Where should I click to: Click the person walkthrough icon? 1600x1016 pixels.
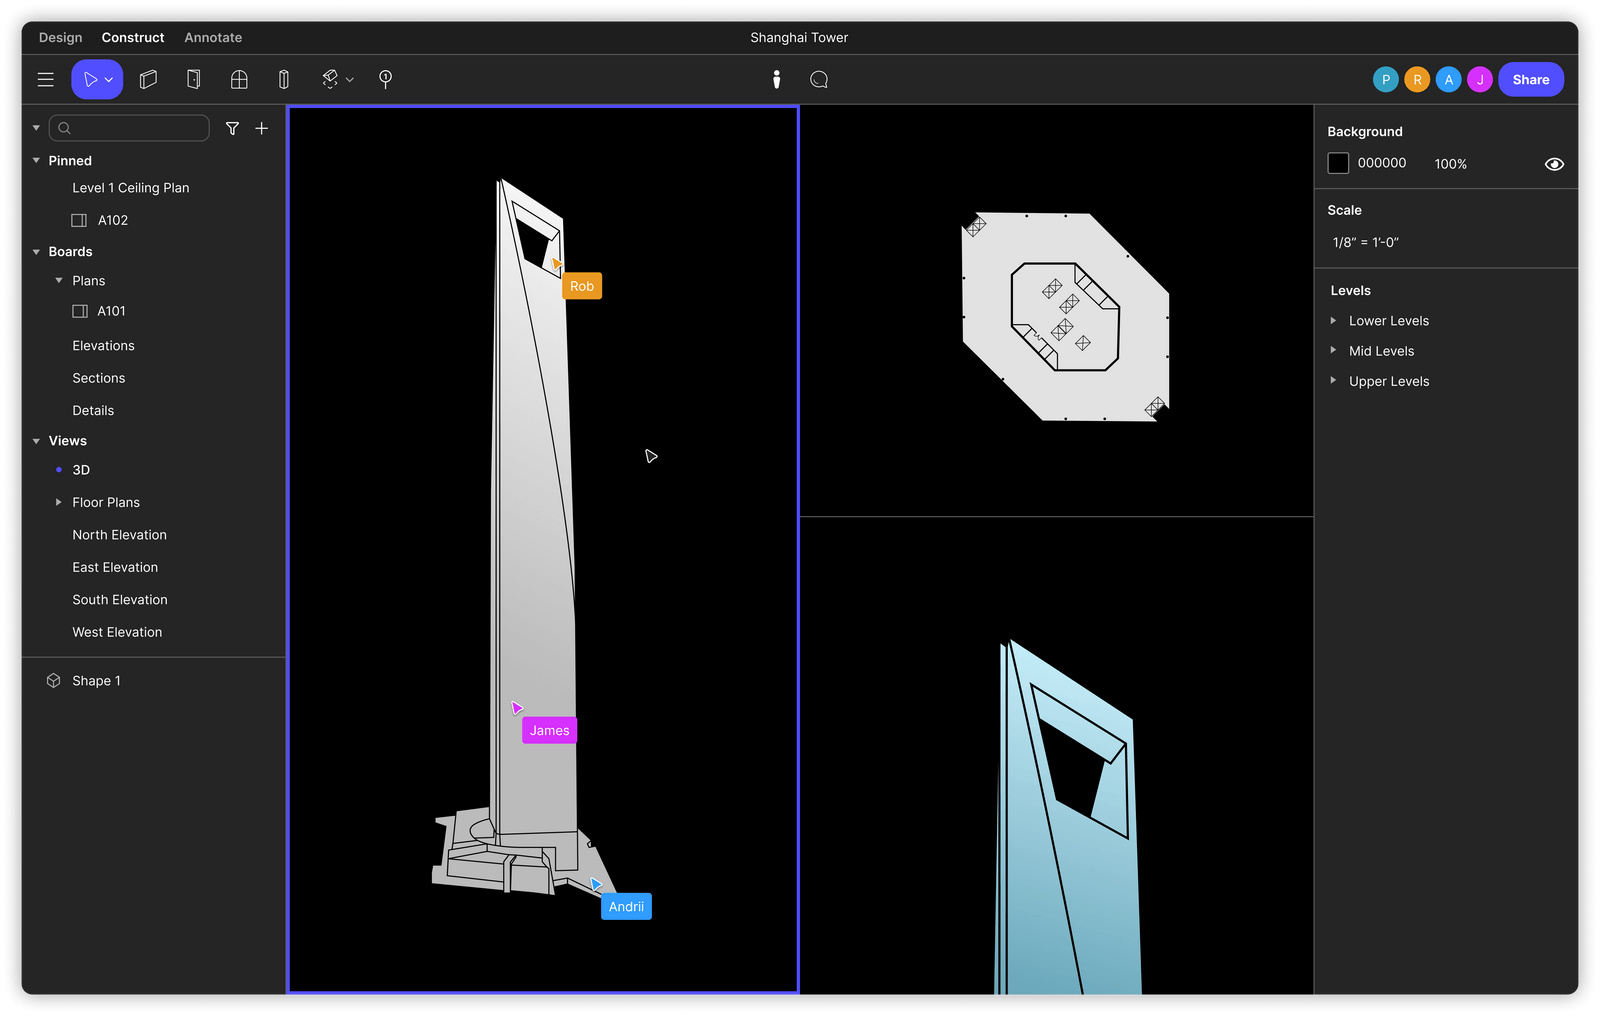776,80
